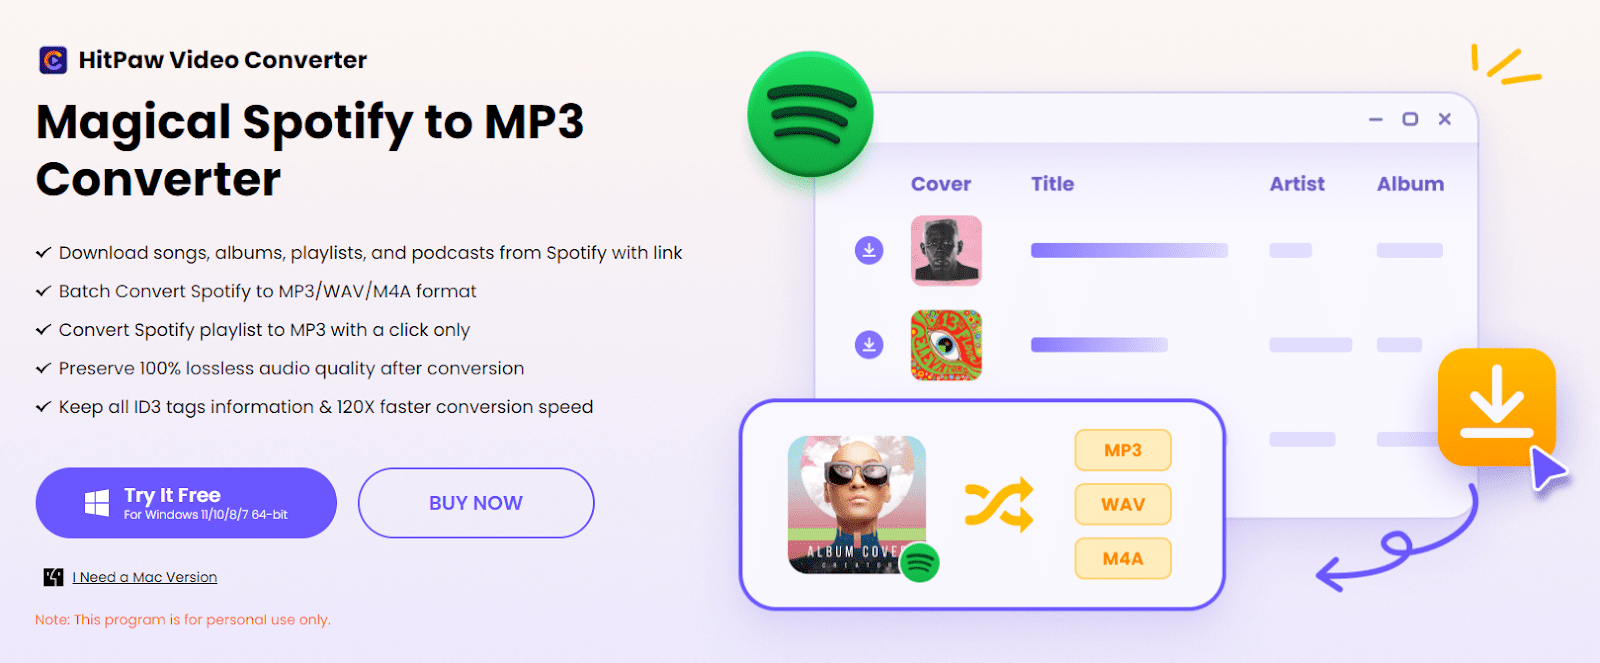Select the WAV output format
Viewport: 1600px width, 663px height.
coord(1123,504)
